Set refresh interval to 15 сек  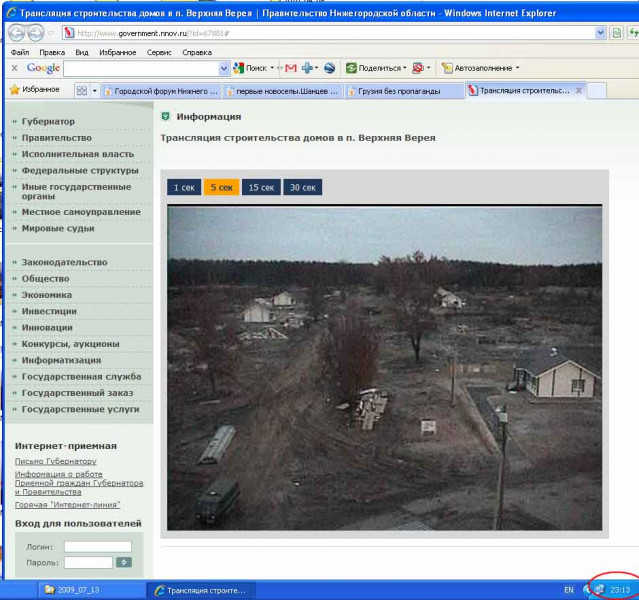pyautogui.click(x=261, y=188)
